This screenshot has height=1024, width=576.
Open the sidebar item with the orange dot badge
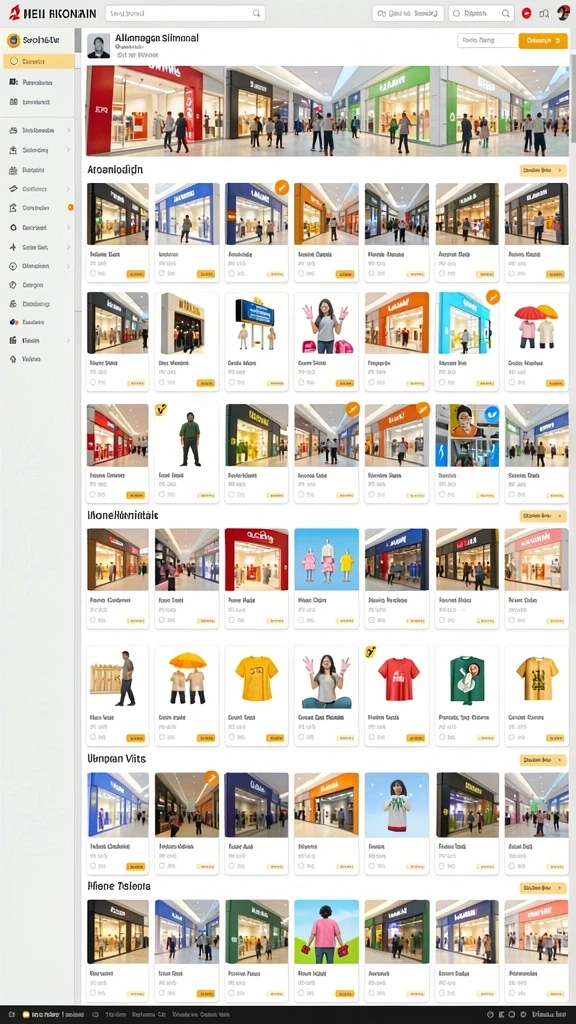click(39, 208)
